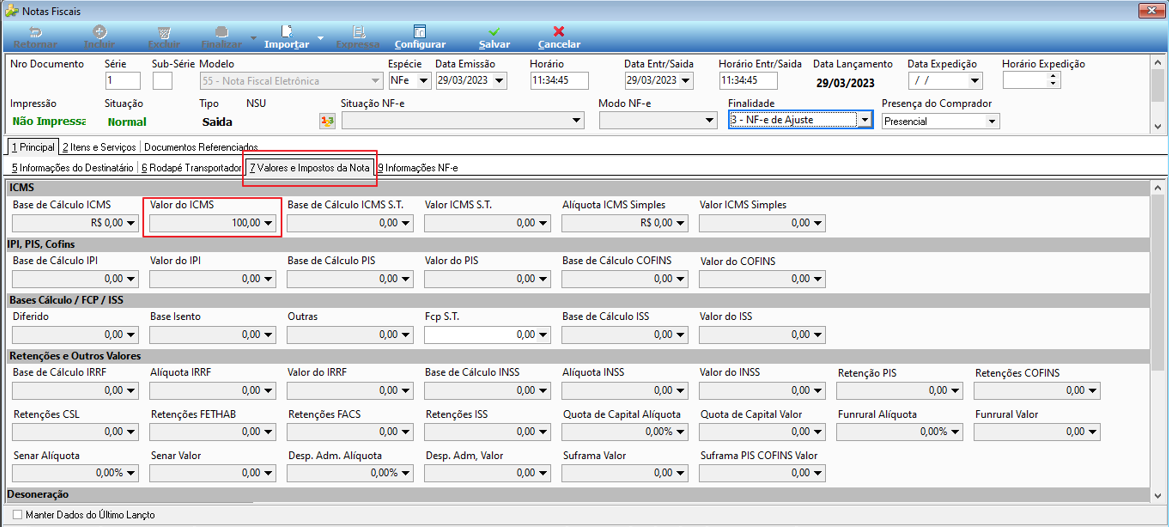
Task: Click the Alíquota ICMS Simples field
Action: click(x=625, y=222)
